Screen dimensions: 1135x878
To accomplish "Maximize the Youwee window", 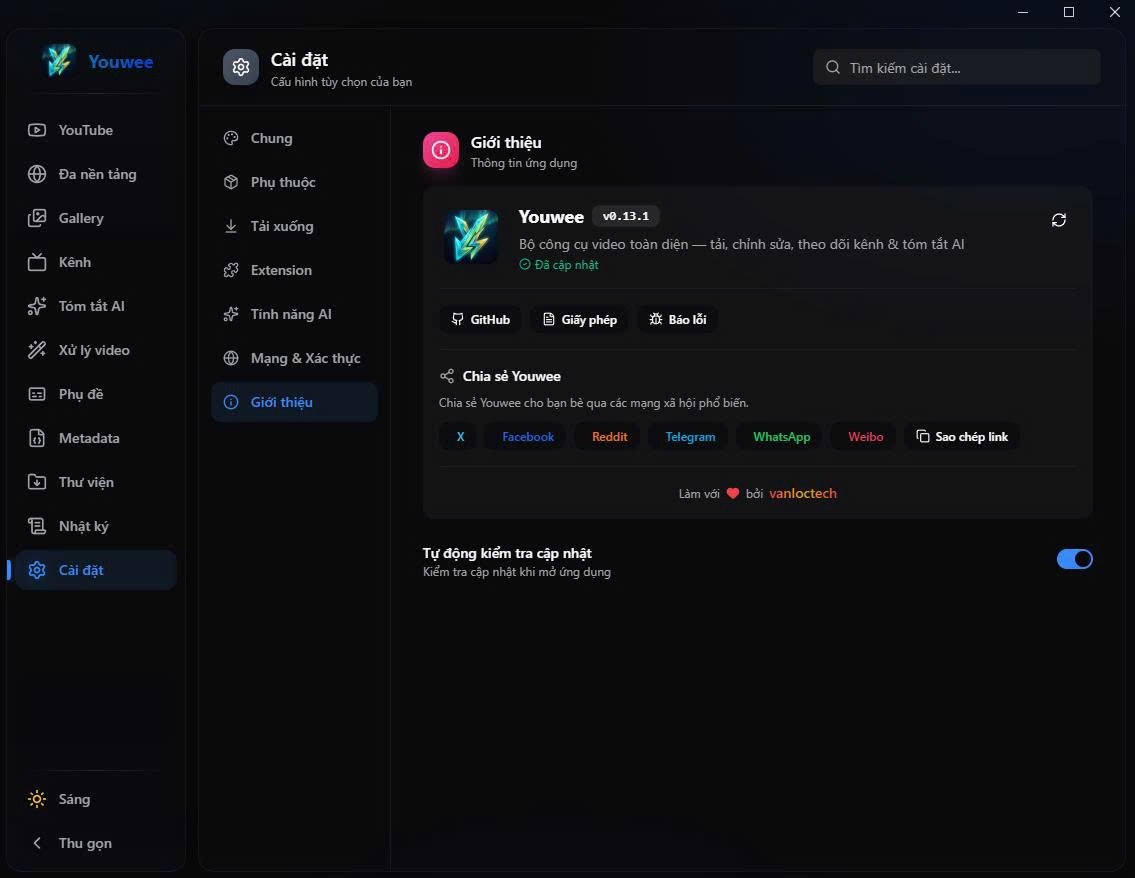I will (1068, 12).
